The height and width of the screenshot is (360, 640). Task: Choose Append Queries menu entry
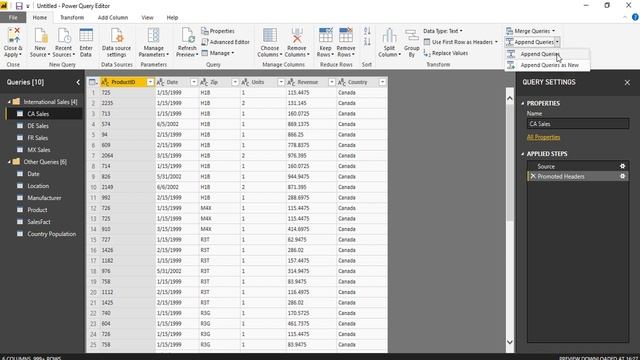point(547,54)
